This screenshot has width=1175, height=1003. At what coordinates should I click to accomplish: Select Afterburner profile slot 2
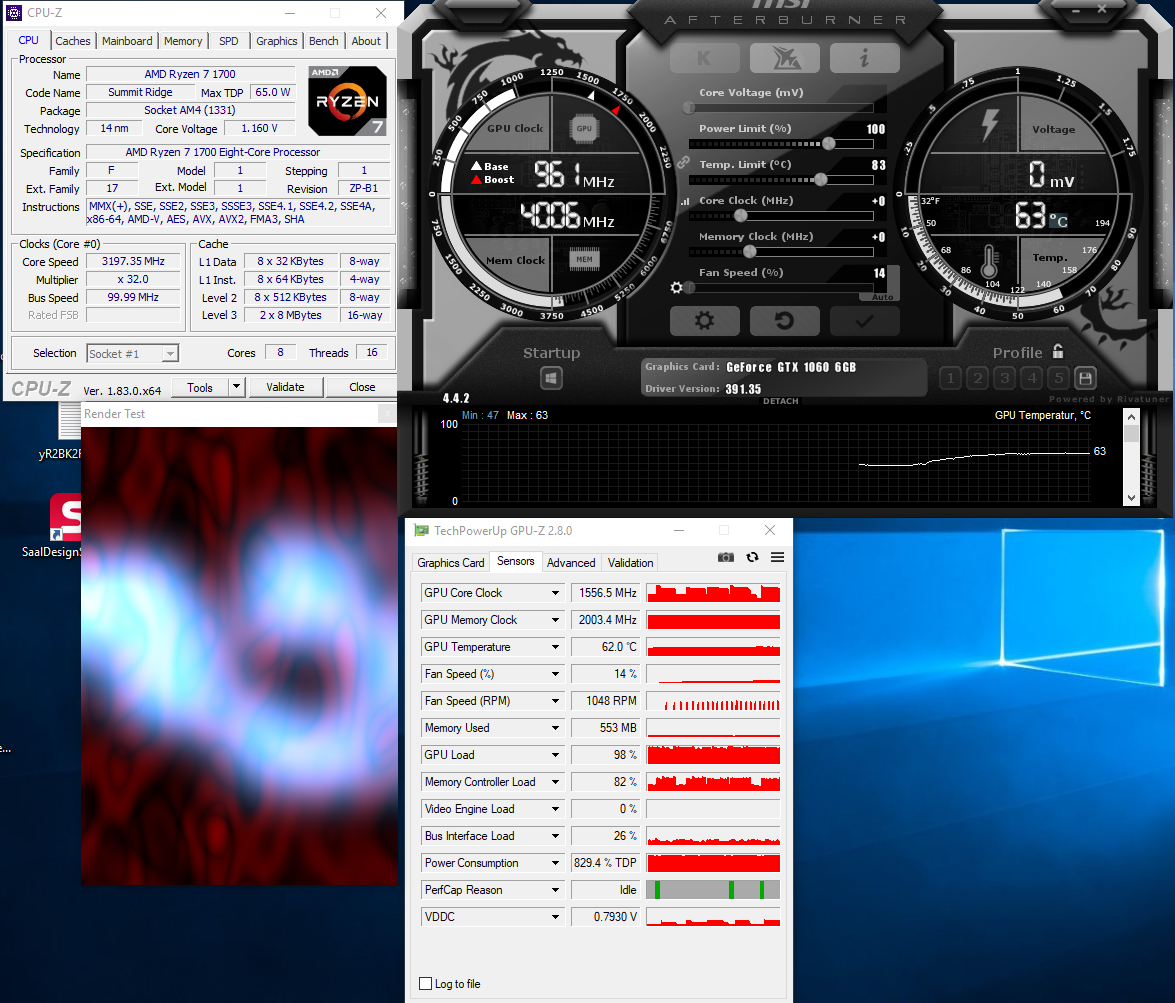(977, 378)
